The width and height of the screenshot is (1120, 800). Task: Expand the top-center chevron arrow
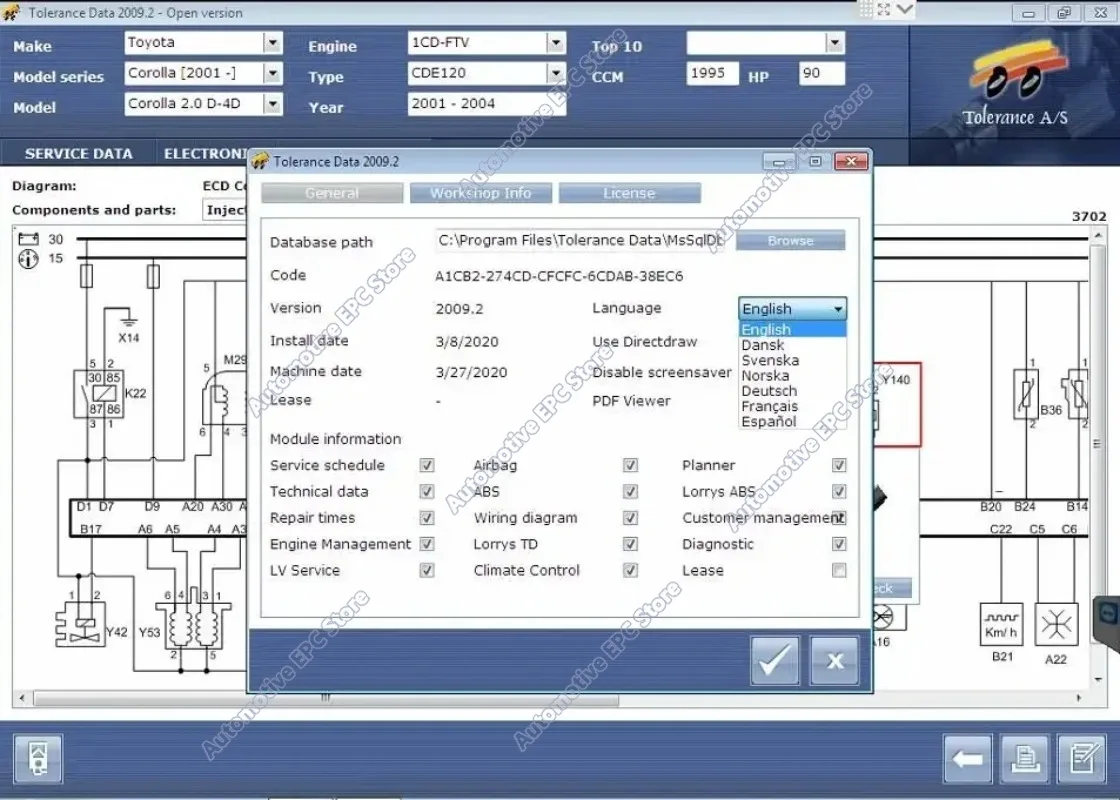coord(905,9)
